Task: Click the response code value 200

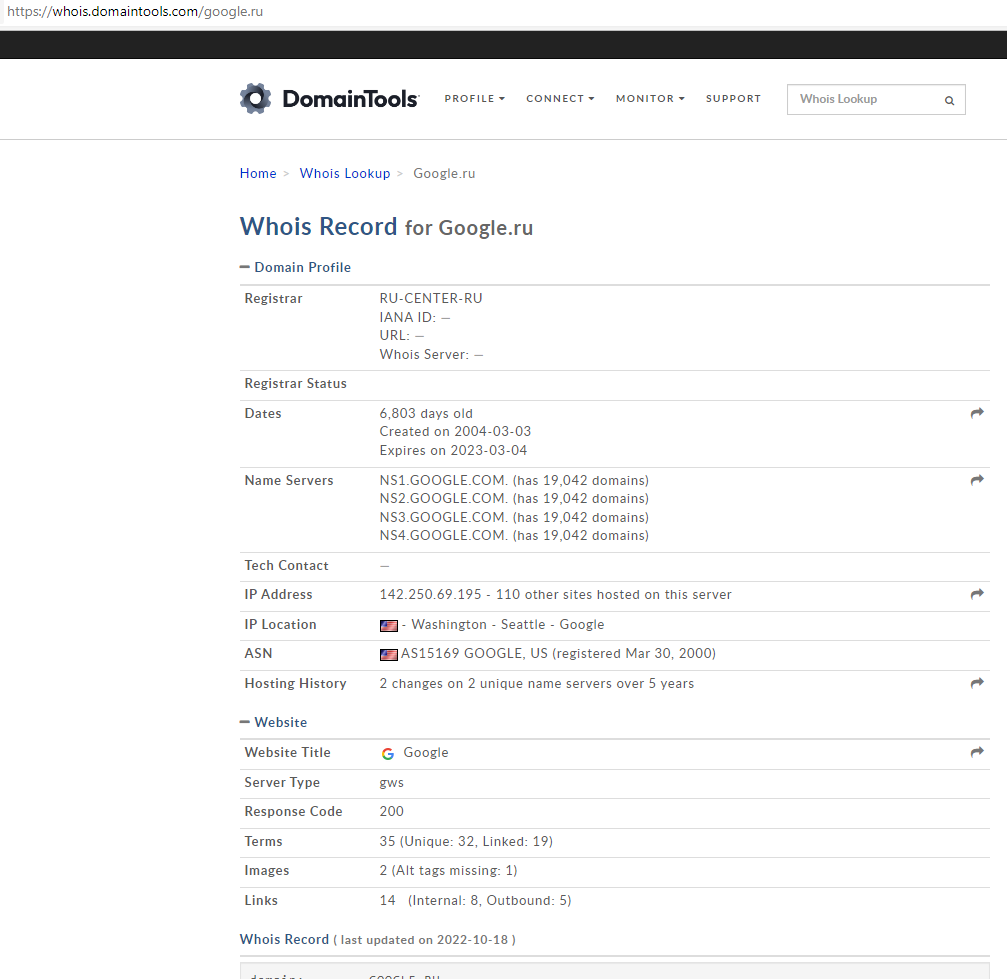Action: (x=392, y=811)
